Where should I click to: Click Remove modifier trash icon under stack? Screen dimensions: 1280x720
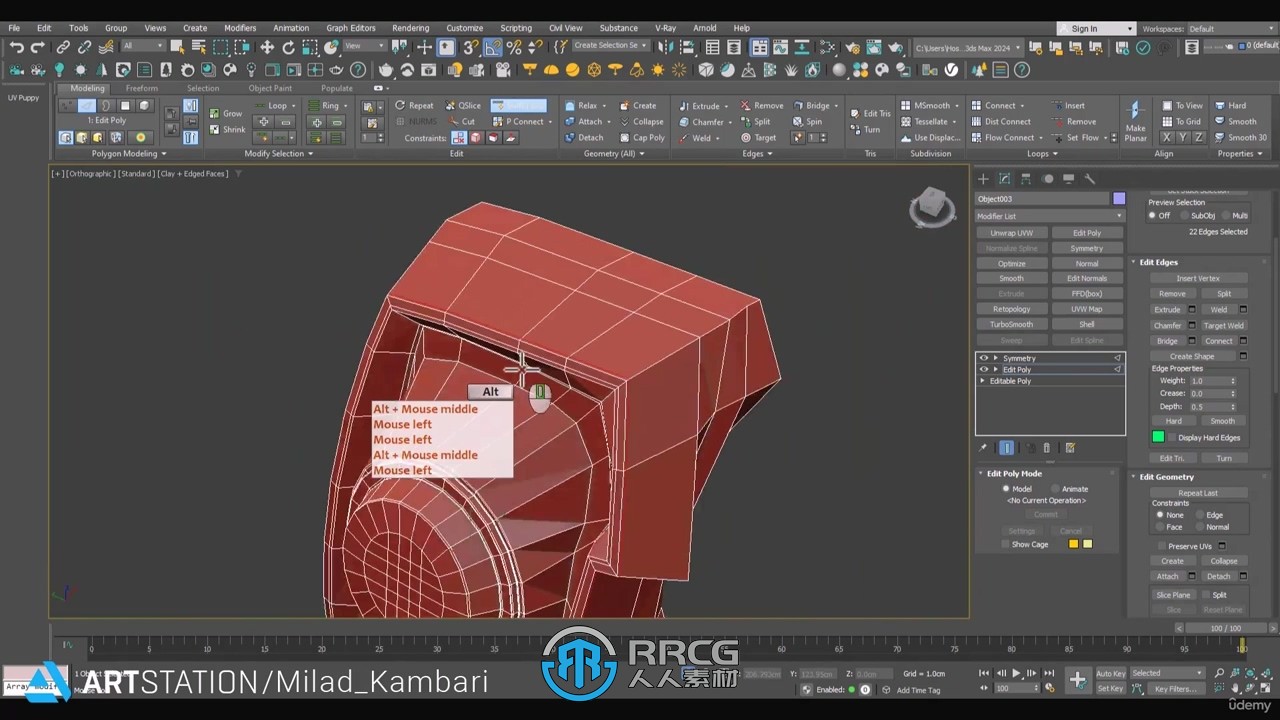click(x=1047, y=448)
